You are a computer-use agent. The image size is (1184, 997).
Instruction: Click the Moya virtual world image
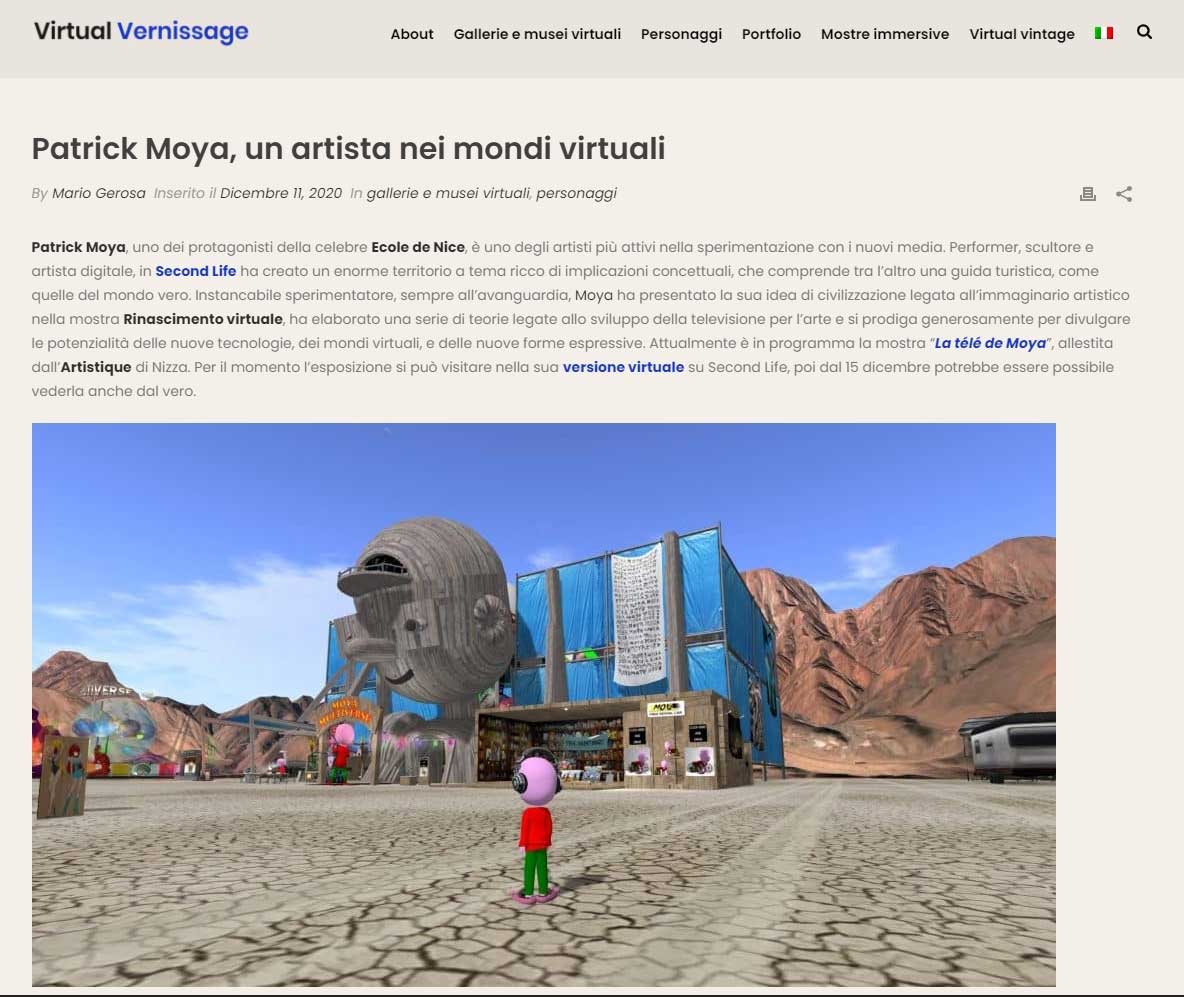pyautogui.click(x=544, y=704)
